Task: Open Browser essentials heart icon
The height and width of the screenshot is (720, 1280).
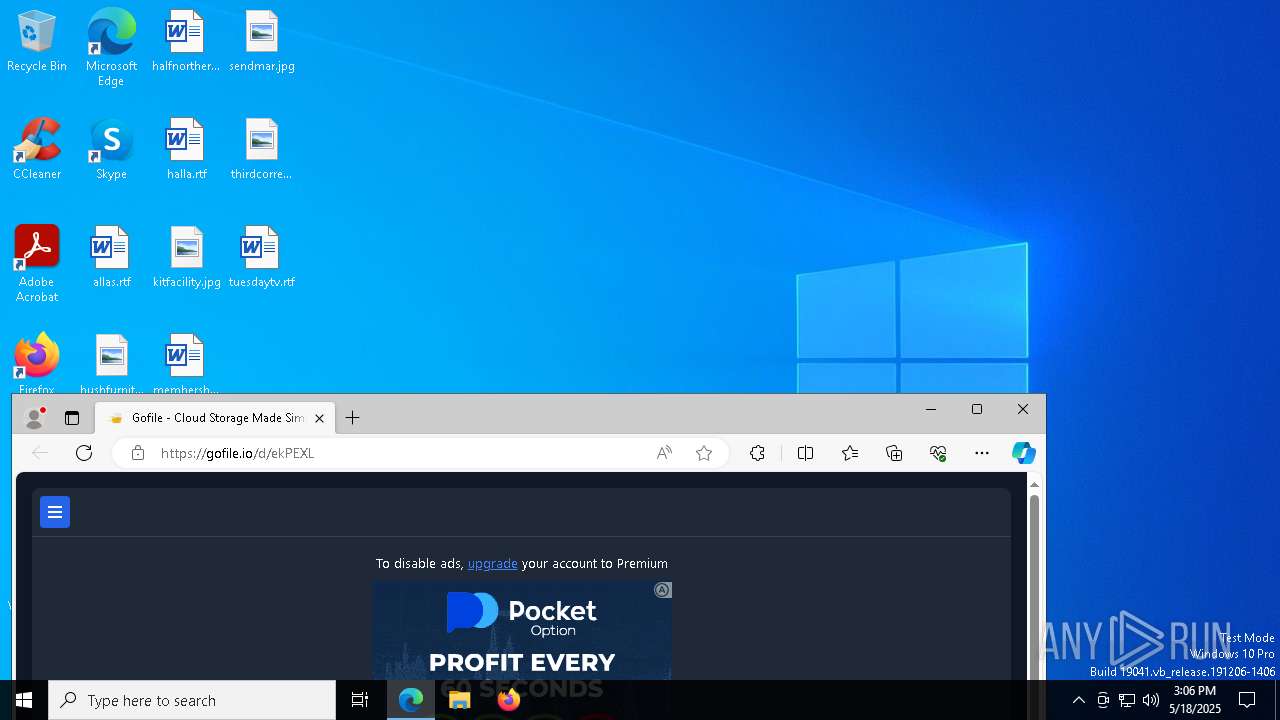Action: [x=938, y=453]
